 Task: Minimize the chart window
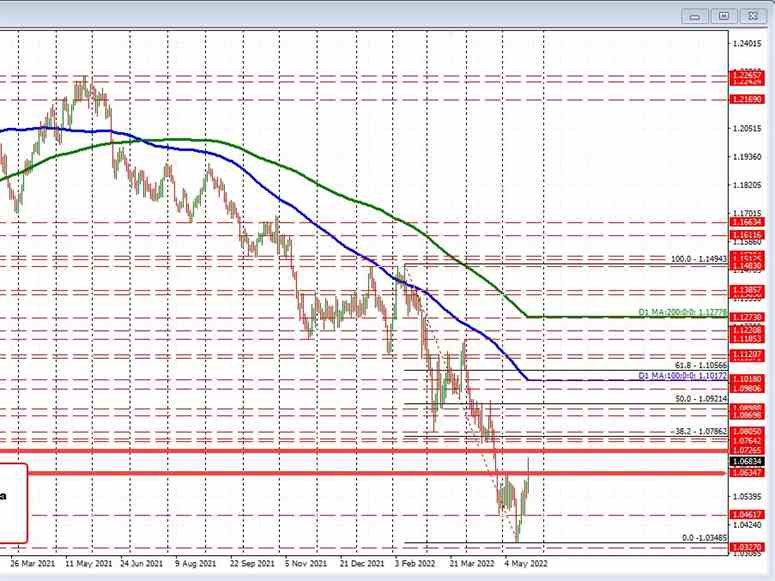tap(694, 16)
